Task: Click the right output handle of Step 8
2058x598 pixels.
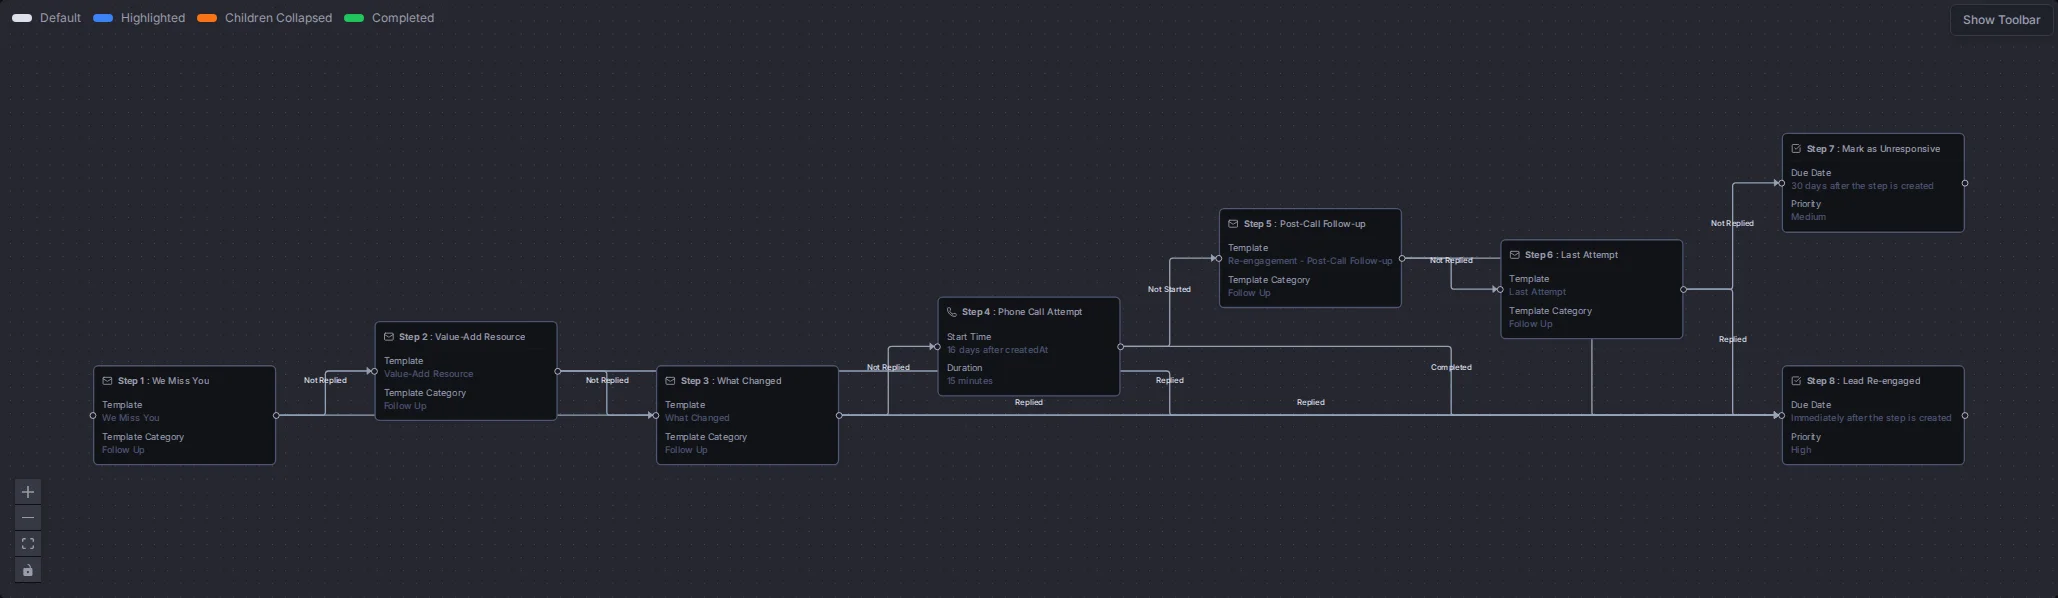Action: coord(1965,415)
